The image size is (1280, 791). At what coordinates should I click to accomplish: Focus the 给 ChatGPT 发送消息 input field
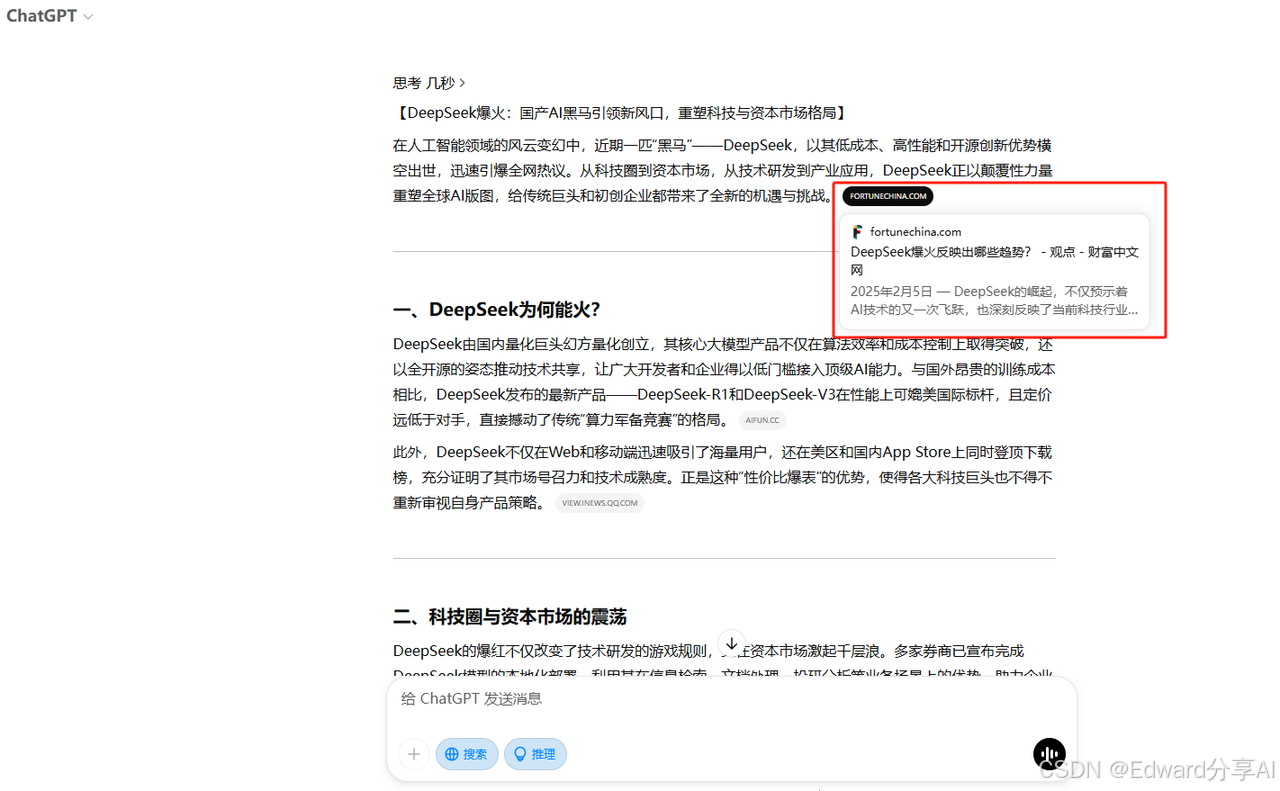point(731,699)
